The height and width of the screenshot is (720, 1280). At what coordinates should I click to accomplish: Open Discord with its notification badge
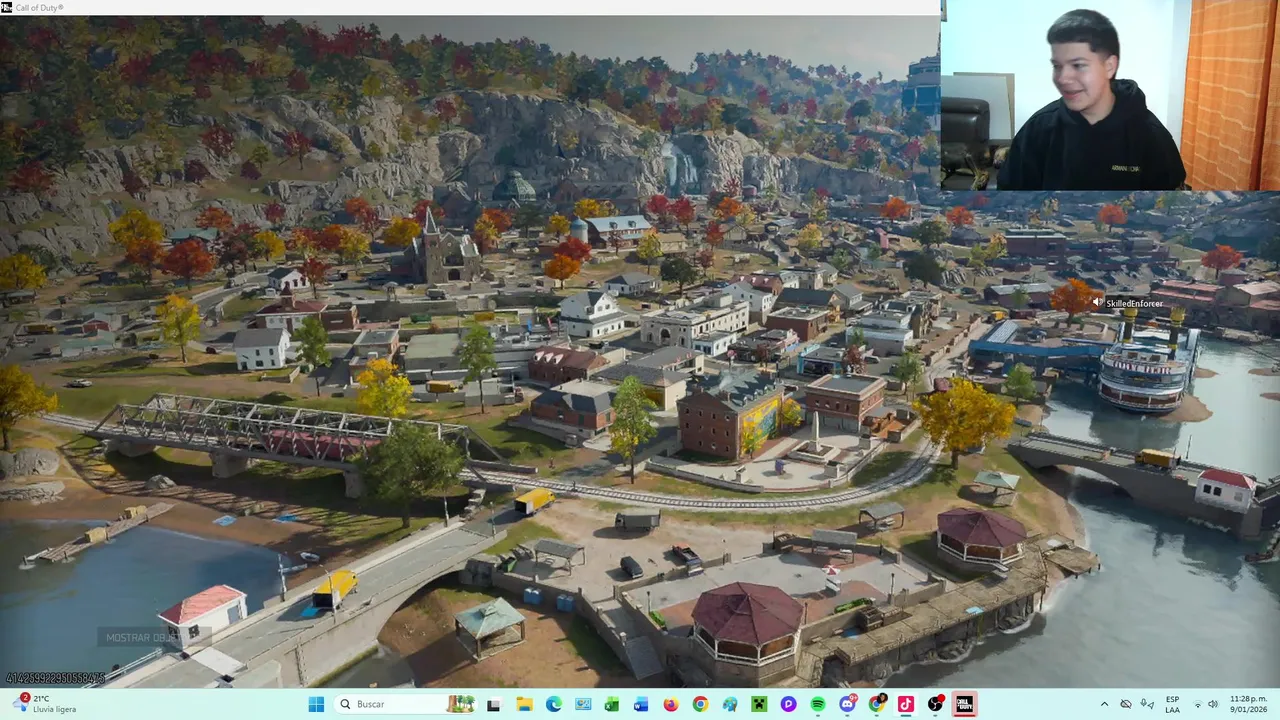pyautogui.click(x=847, y=704)
